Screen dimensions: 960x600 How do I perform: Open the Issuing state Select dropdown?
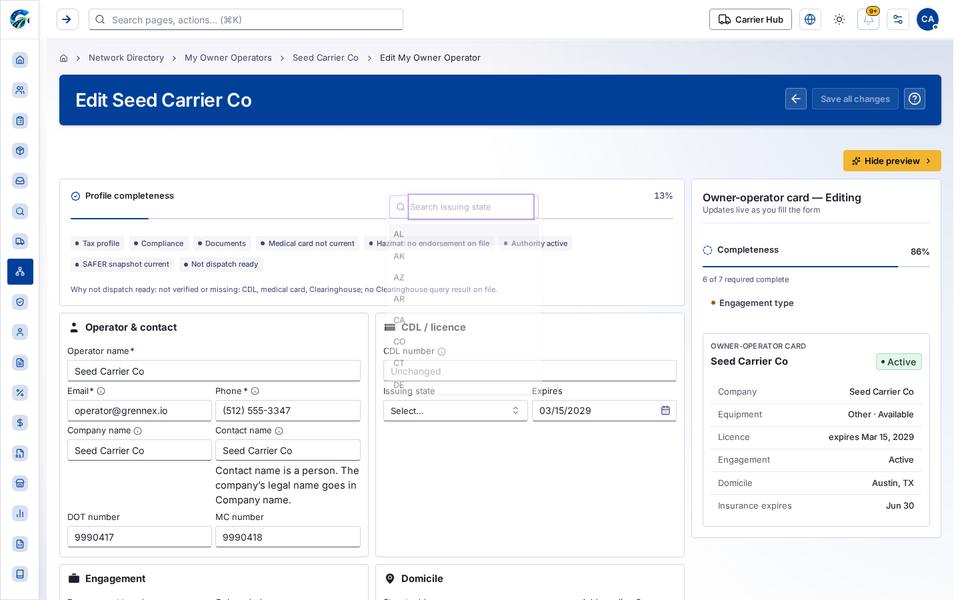click(x=455, y=411)
